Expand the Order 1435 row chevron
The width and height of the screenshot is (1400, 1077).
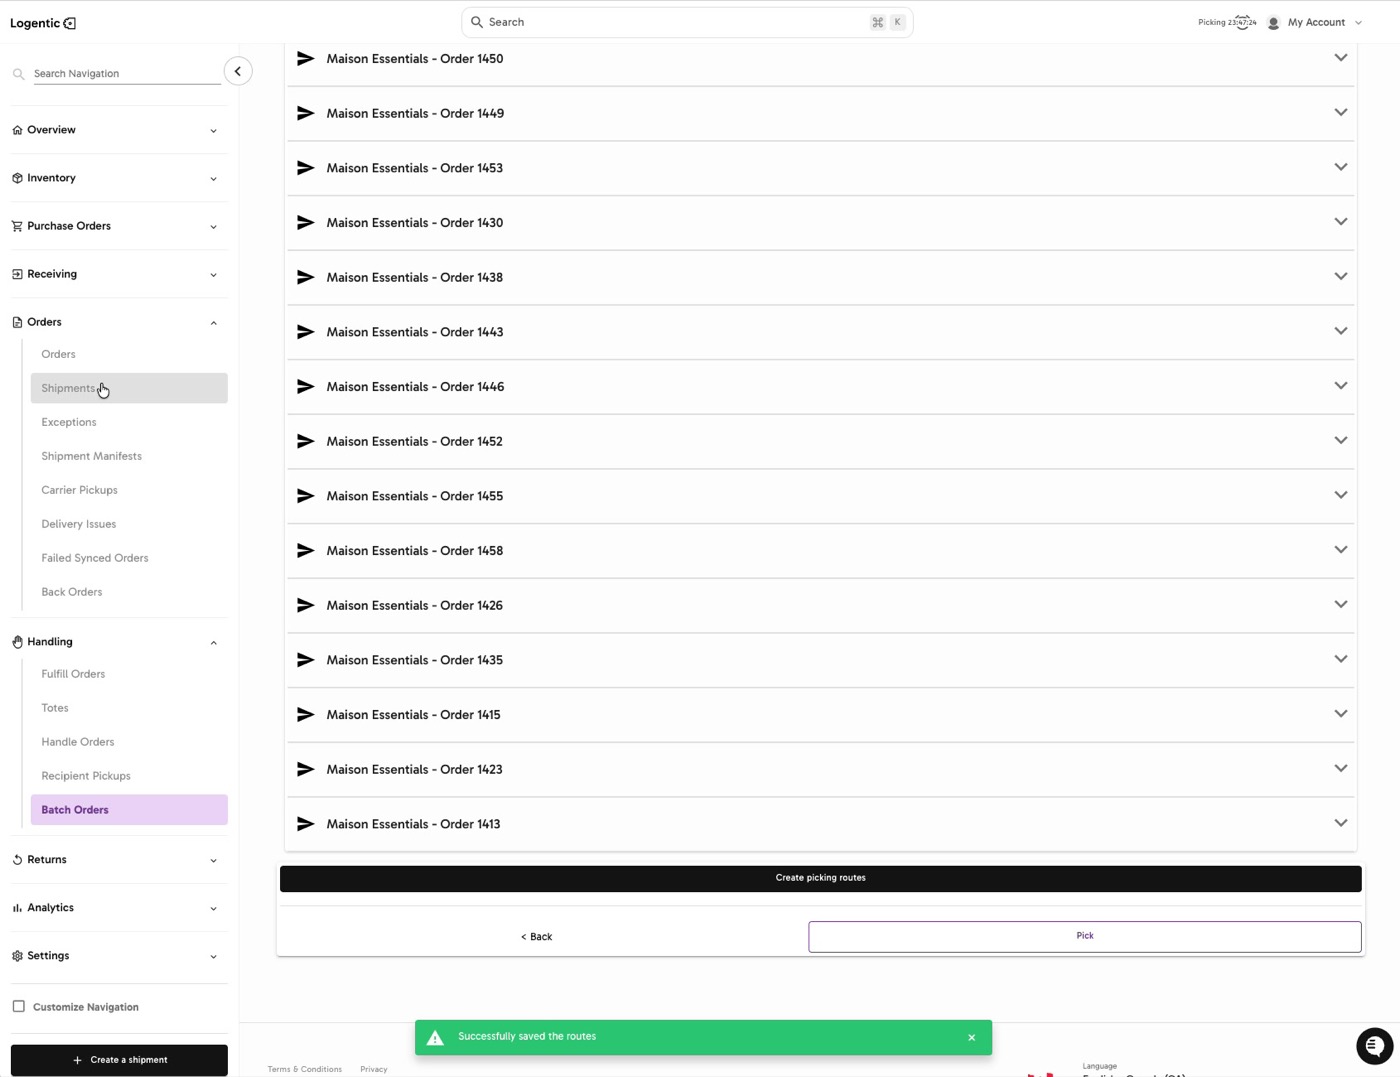click(1341, 659)
